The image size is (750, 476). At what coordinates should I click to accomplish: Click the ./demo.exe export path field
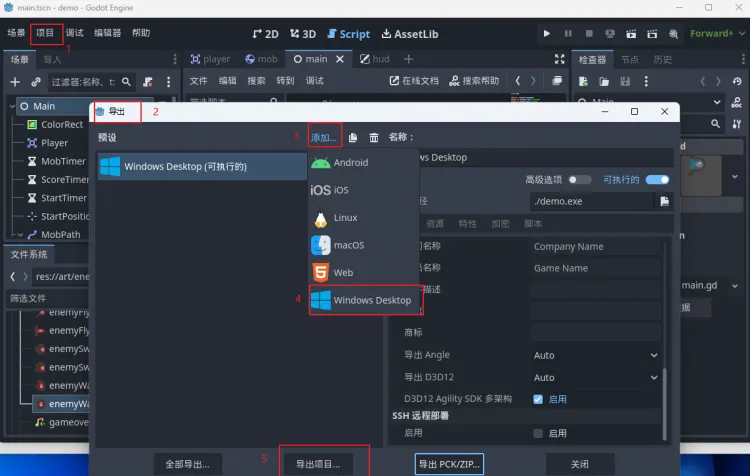[592, 201]
